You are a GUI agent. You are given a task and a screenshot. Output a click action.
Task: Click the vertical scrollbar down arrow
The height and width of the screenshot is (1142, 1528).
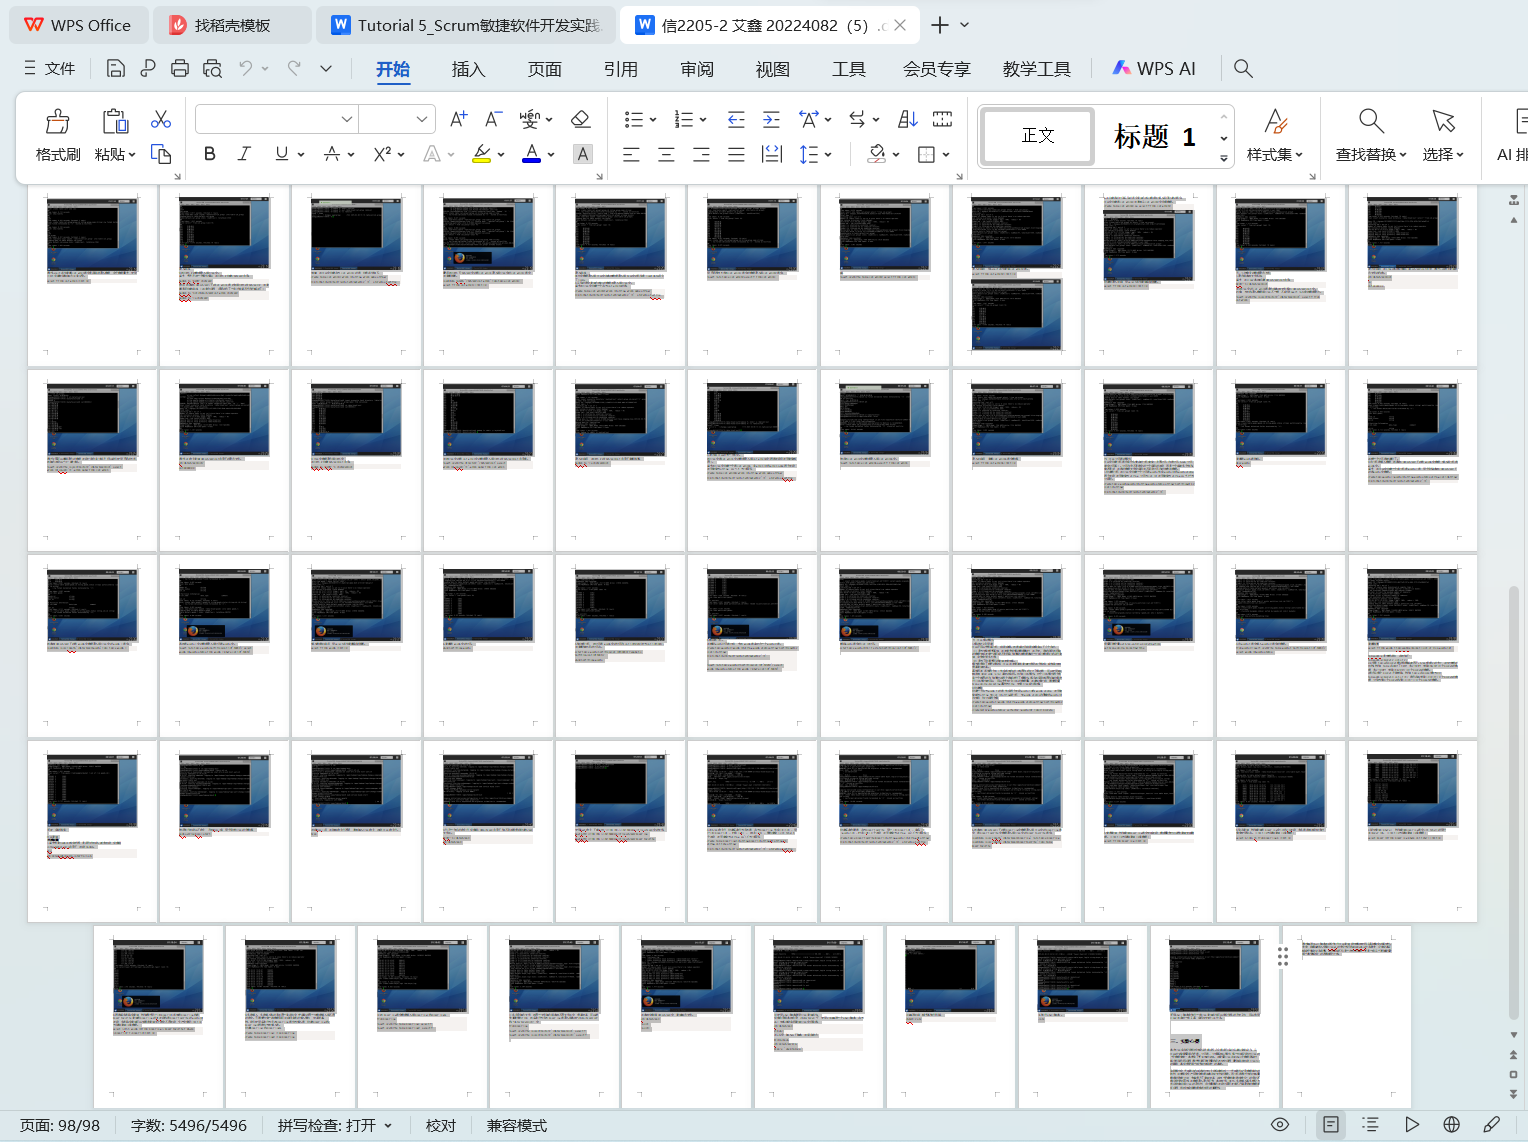pyautogui.click(x=1513, y=1035)
